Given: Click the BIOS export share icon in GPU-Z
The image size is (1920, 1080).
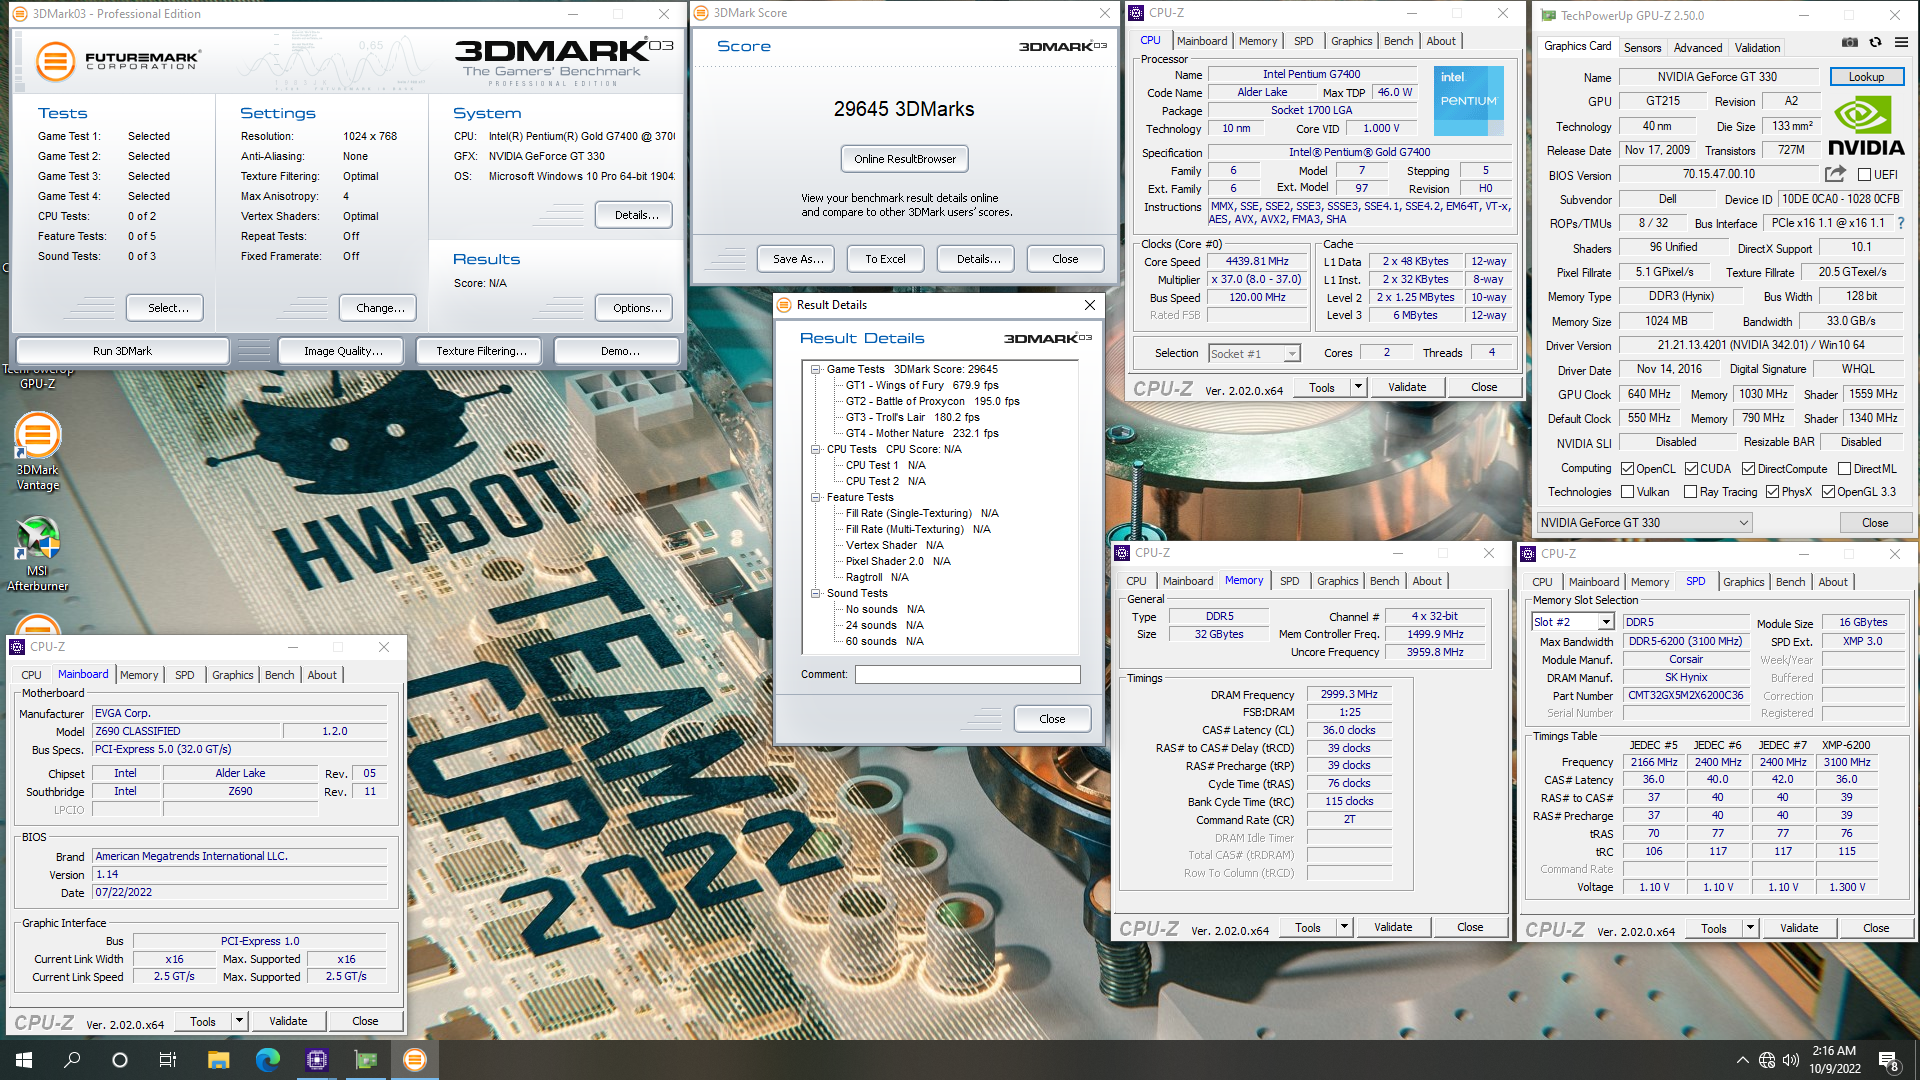Looking at the screenshot, I should (x=1835, y=174).
